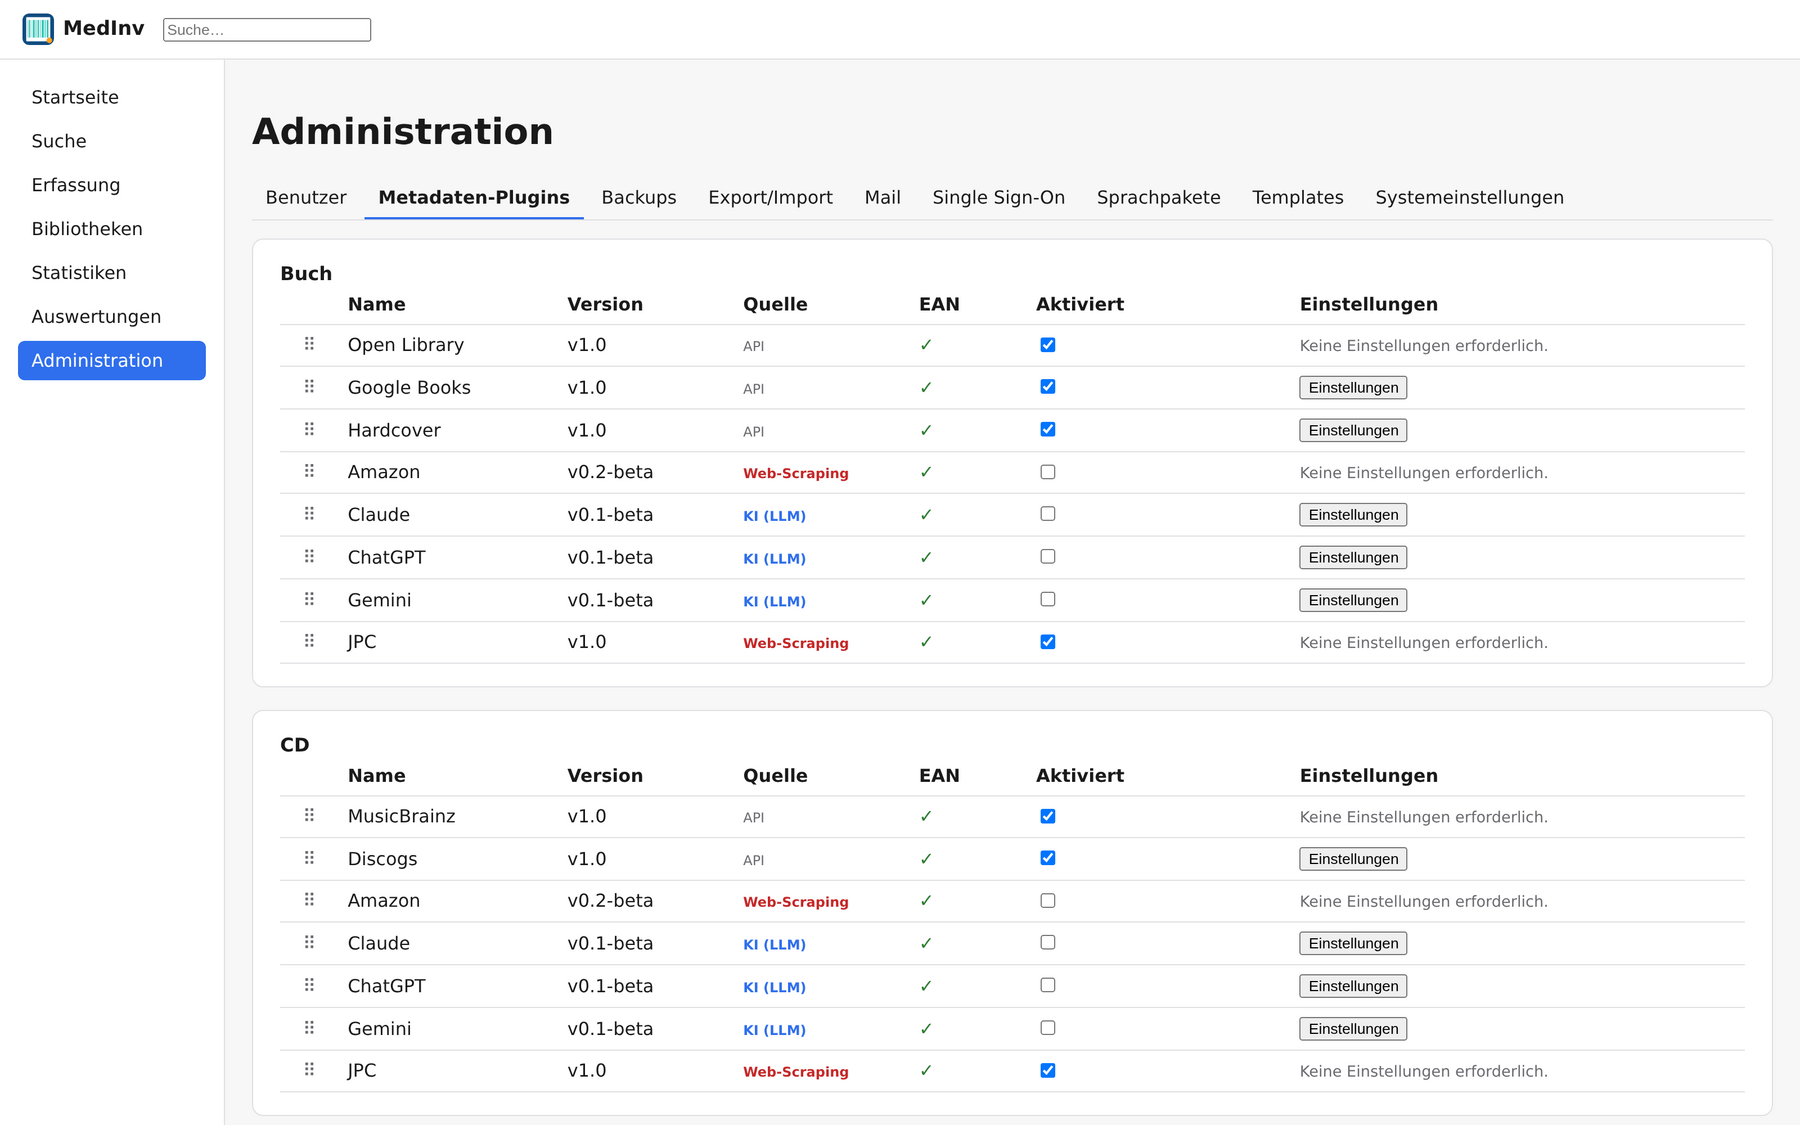
Task: Open the Systemeinstellungen tab
Action: [x=1470, y=197]
